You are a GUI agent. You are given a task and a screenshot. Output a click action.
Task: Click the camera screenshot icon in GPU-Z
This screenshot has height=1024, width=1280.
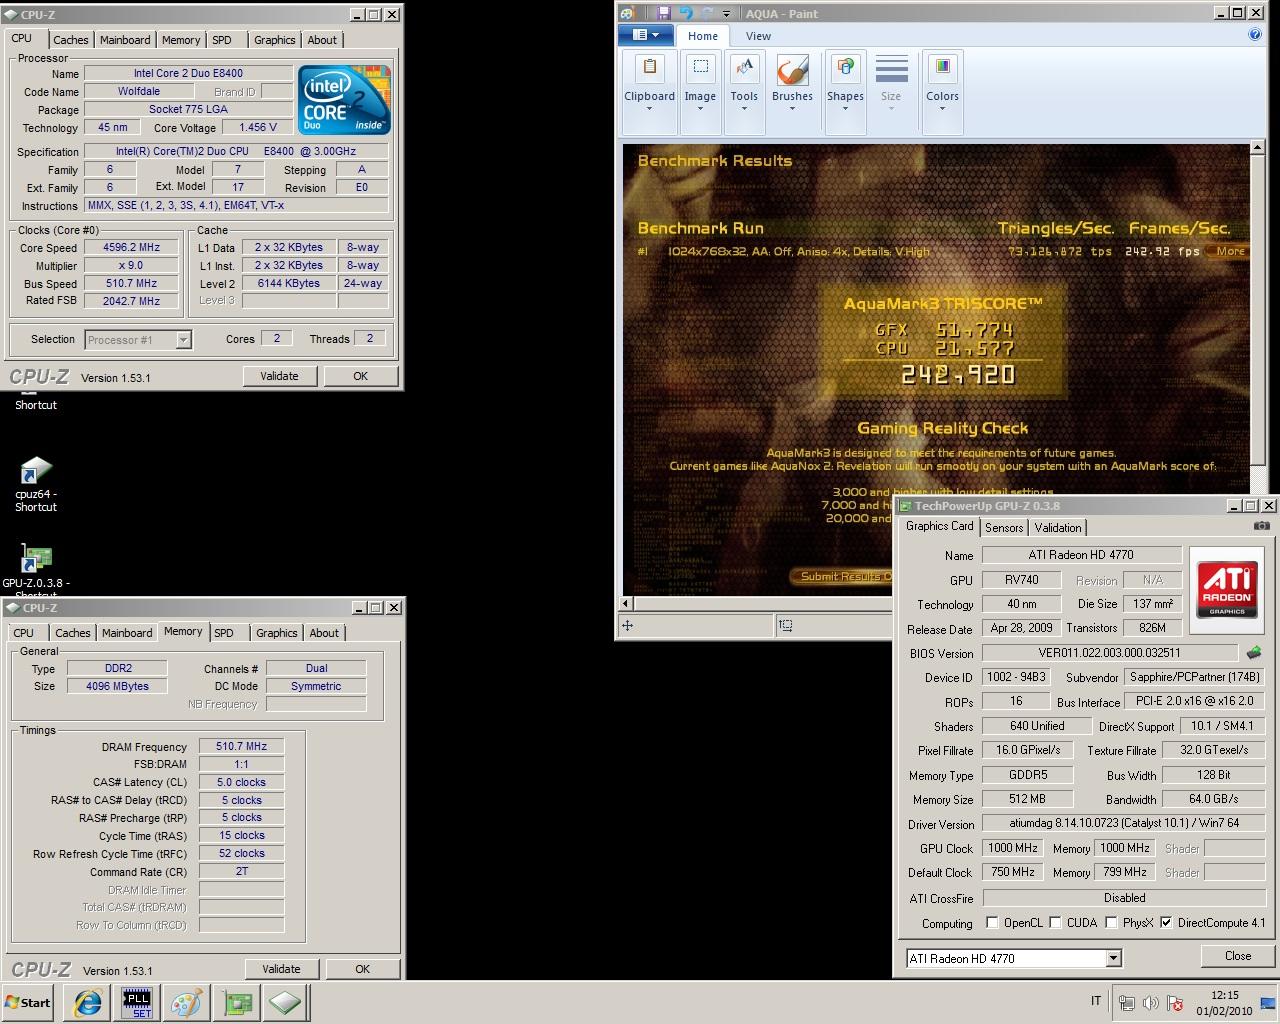point(1262,526)
